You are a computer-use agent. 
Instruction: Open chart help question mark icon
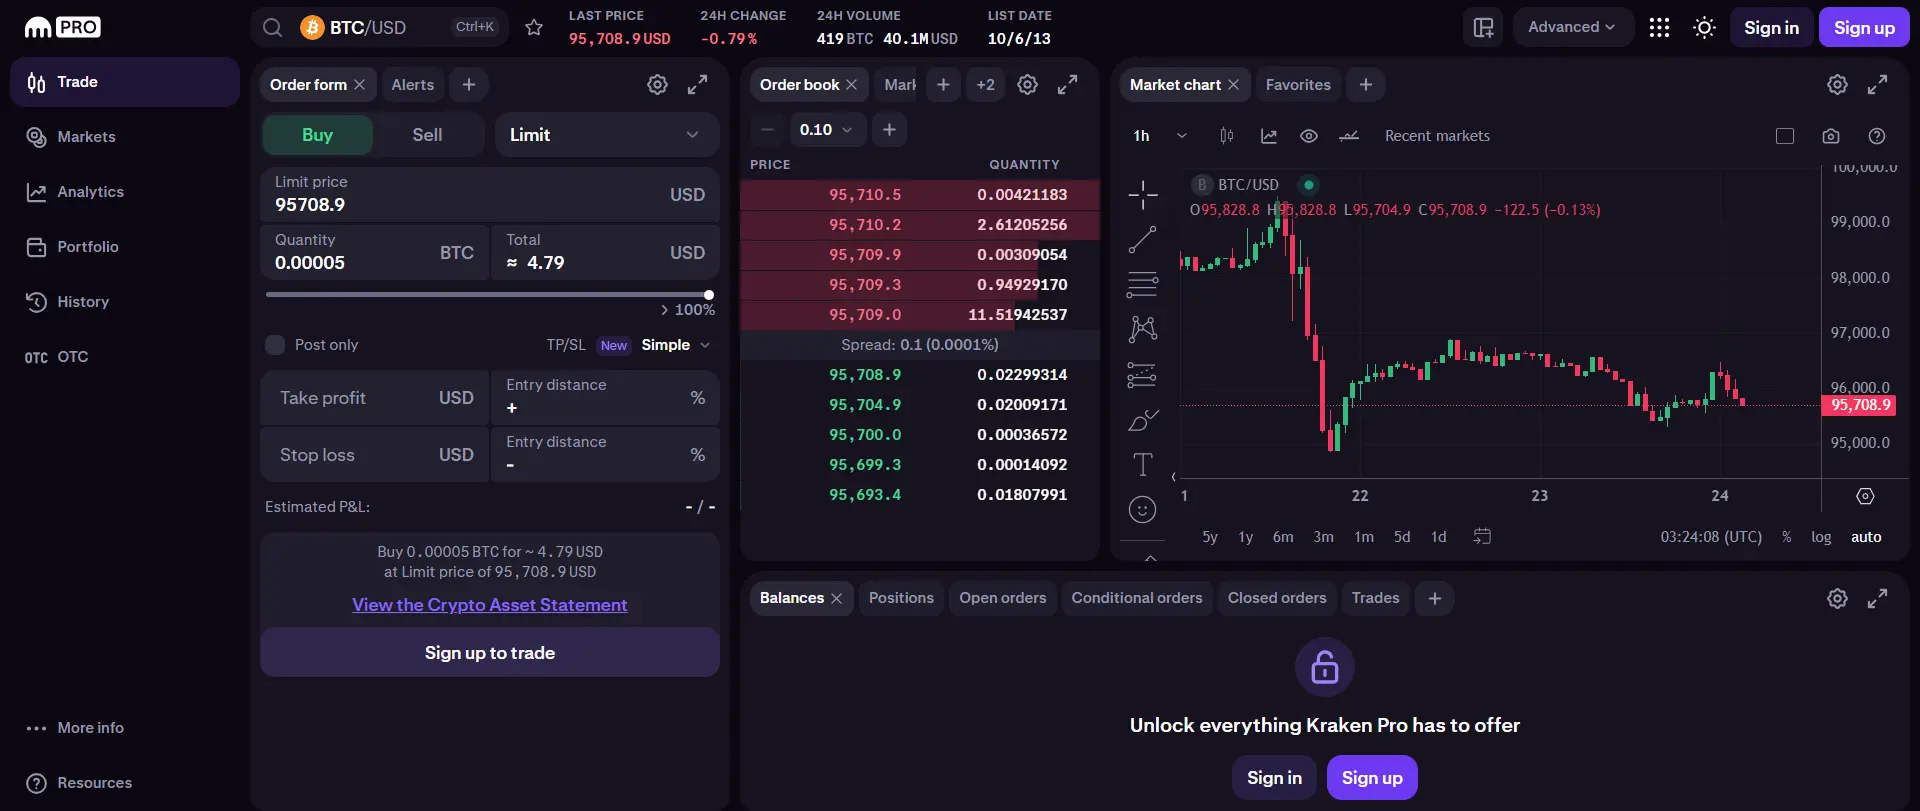(1877, 136)
